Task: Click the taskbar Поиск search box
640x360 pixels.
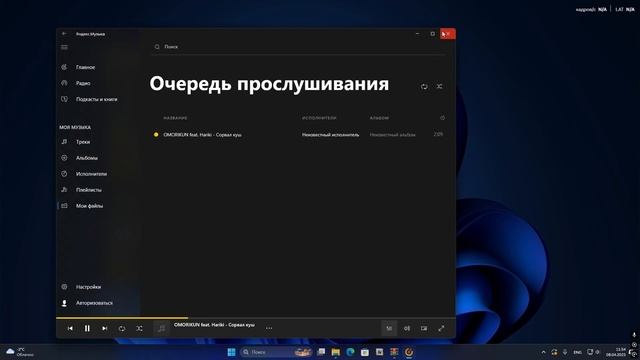Action: point(276,352)
